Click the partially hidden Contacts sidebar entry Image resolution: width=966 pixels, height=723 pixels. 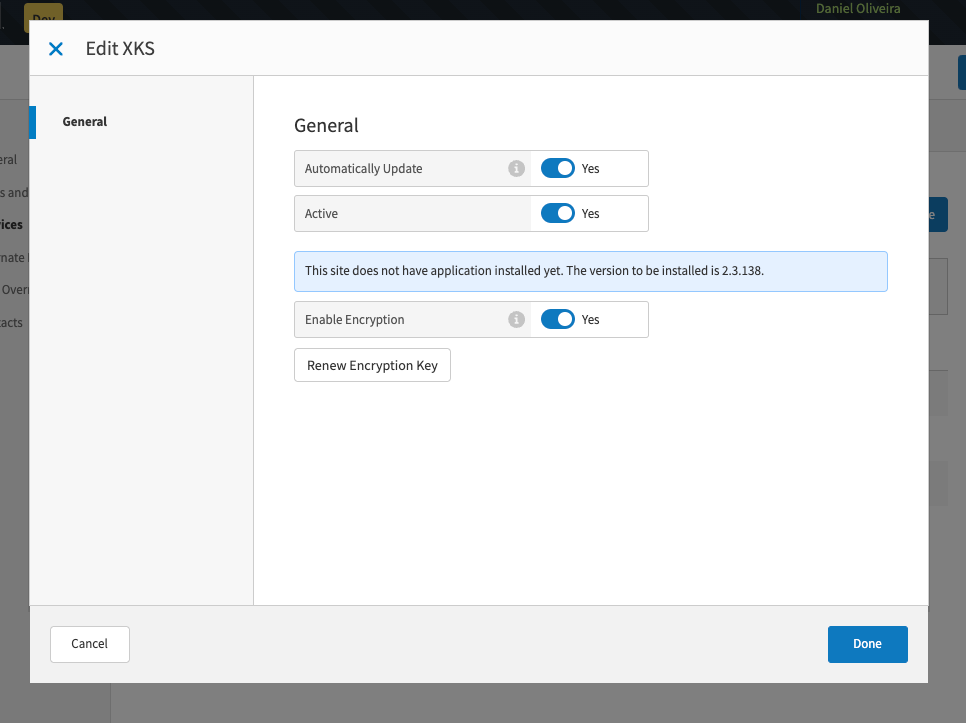[11, 322]
